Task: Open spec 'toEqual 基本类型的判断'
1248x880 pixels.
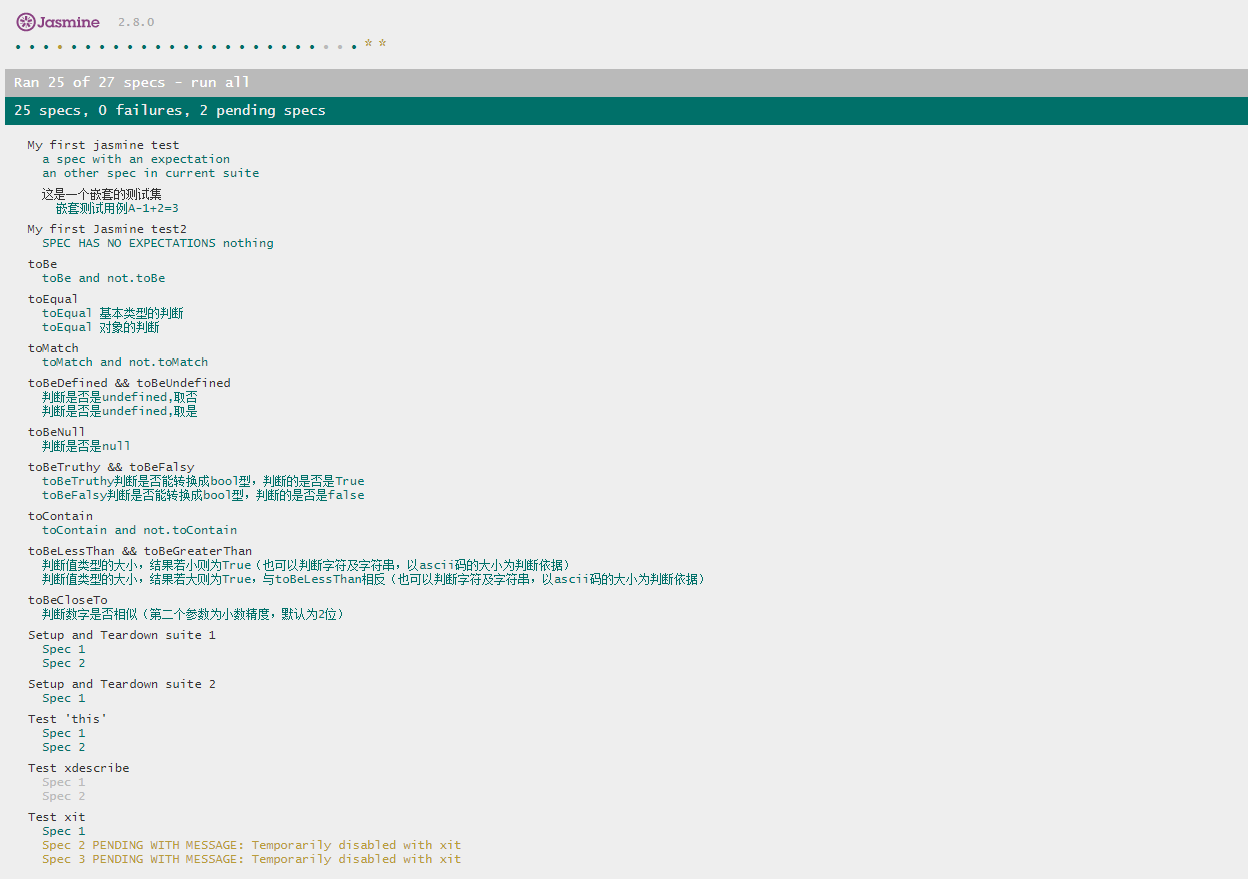Action: coord(113,313)
